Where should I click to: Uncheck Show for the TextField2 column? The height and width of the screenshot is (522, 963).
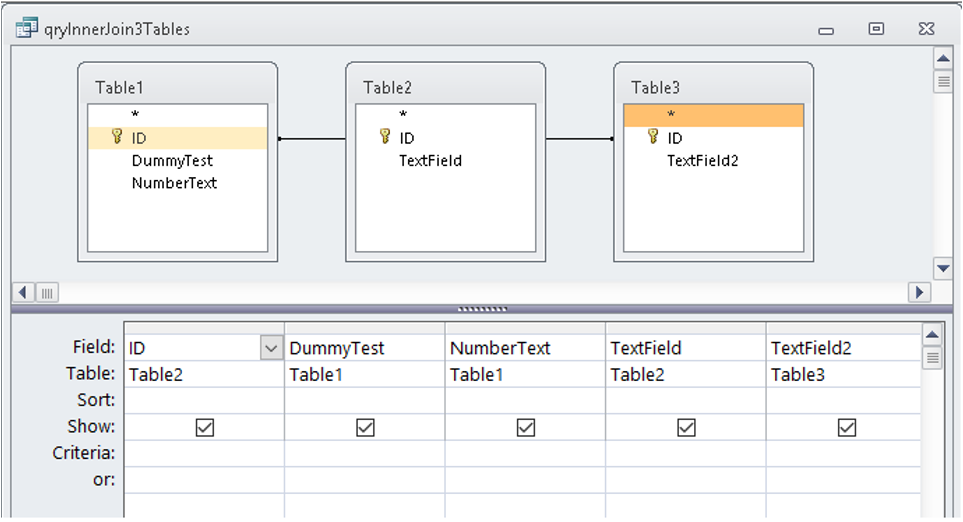(x=847, y=427)
